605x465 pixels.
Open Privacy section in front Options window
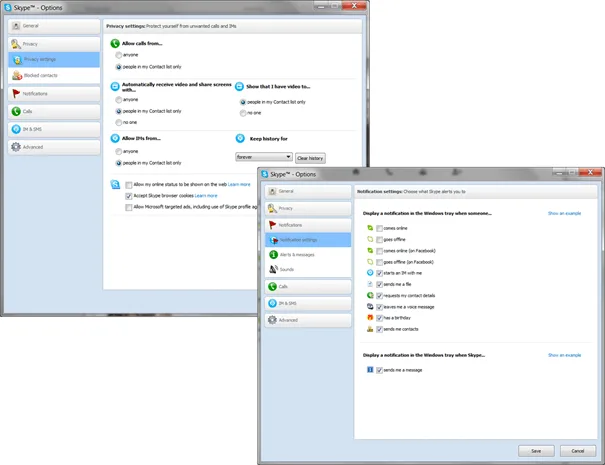click(x=308, y=208)
